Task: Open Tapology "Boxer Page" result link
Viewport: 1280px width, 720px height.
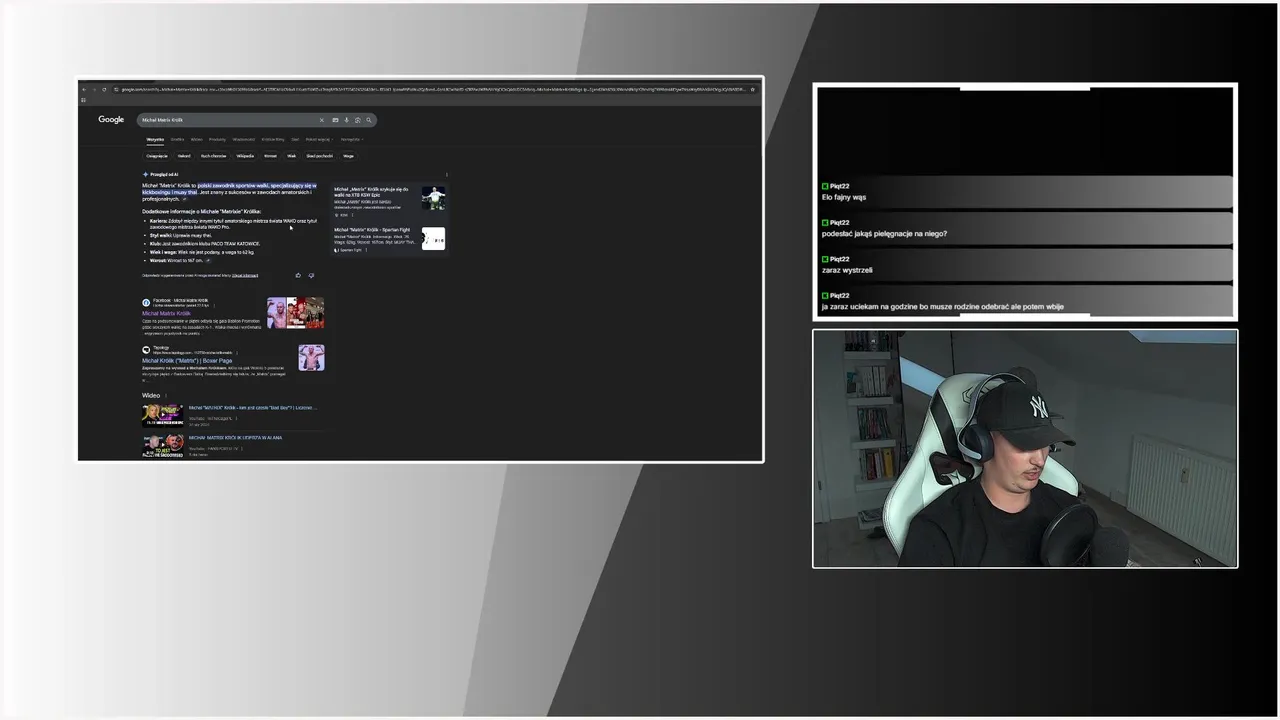Action: (x=187, y=361)
